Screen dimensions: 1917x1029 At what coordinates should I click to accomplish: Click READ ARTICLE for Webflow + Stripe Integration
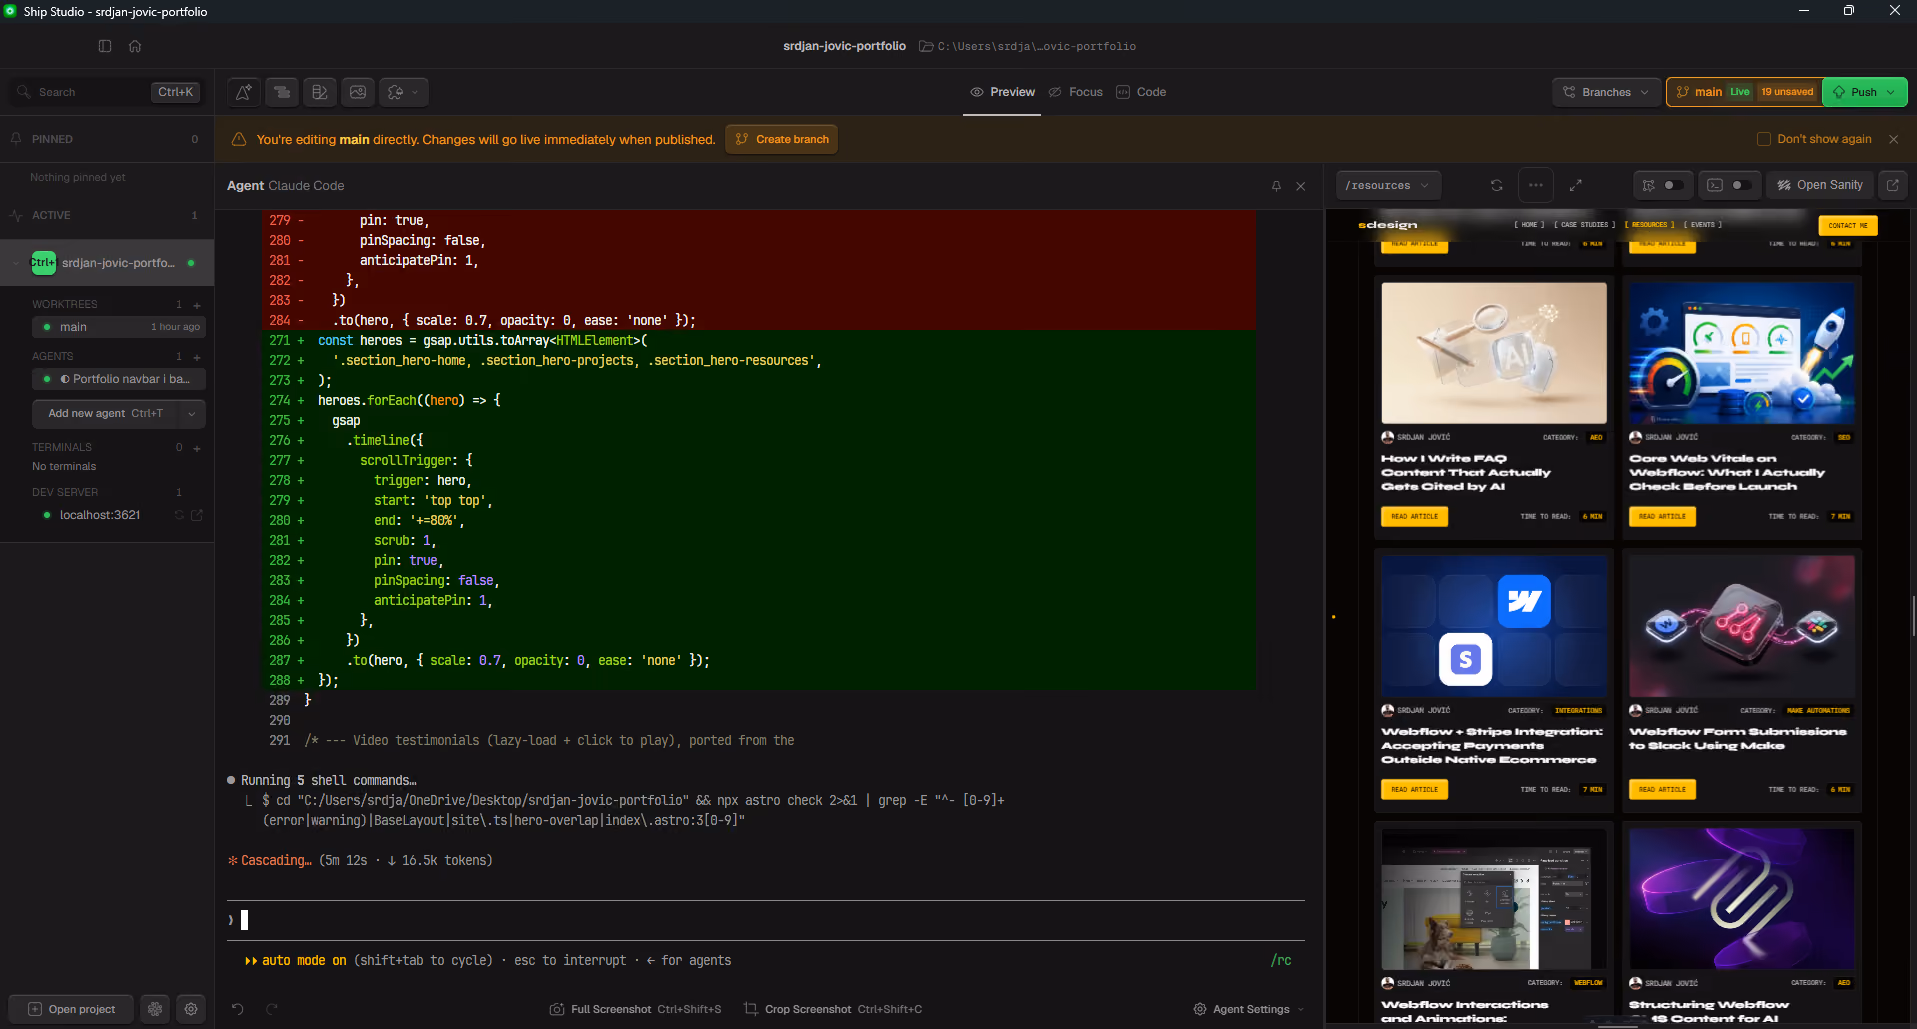pos(1414,790)
